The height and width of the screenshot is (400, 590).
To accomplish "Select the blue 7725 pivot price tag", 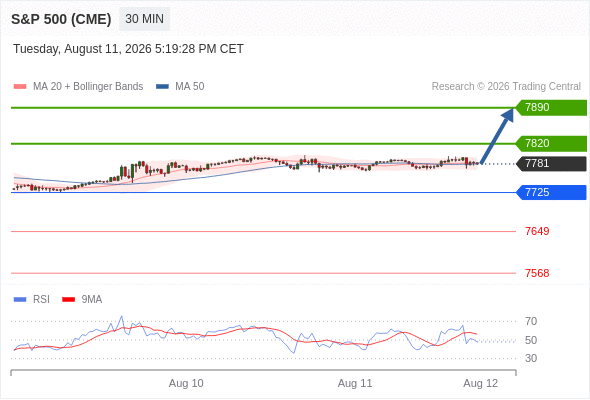I will point(551,192).
